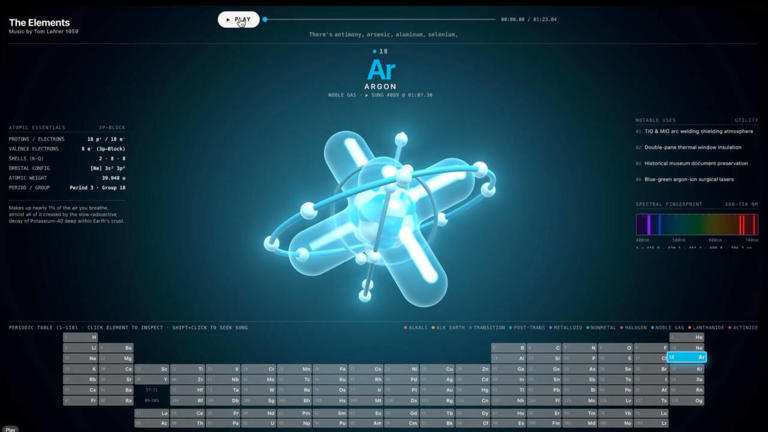
Task: Inspect the Hafnium (Hf) element
Action: (x=188, y=390)
